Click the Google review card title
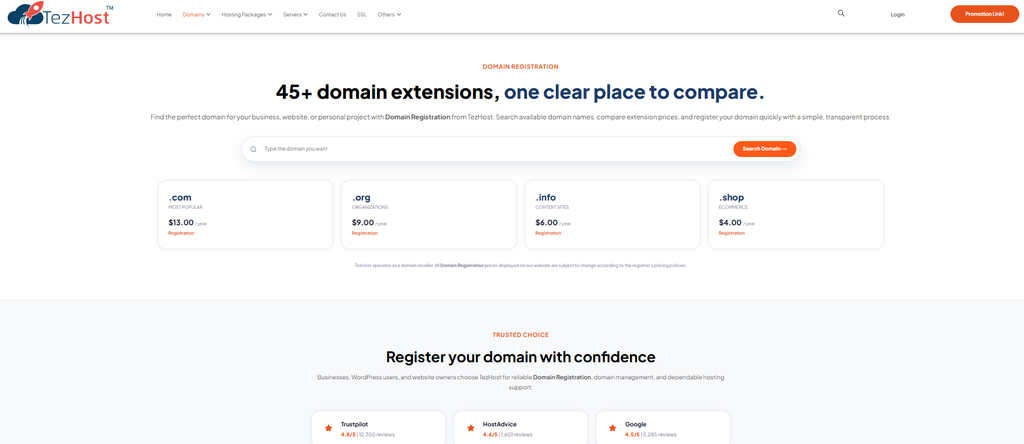 pyautogui.click(x=635, y=424)
